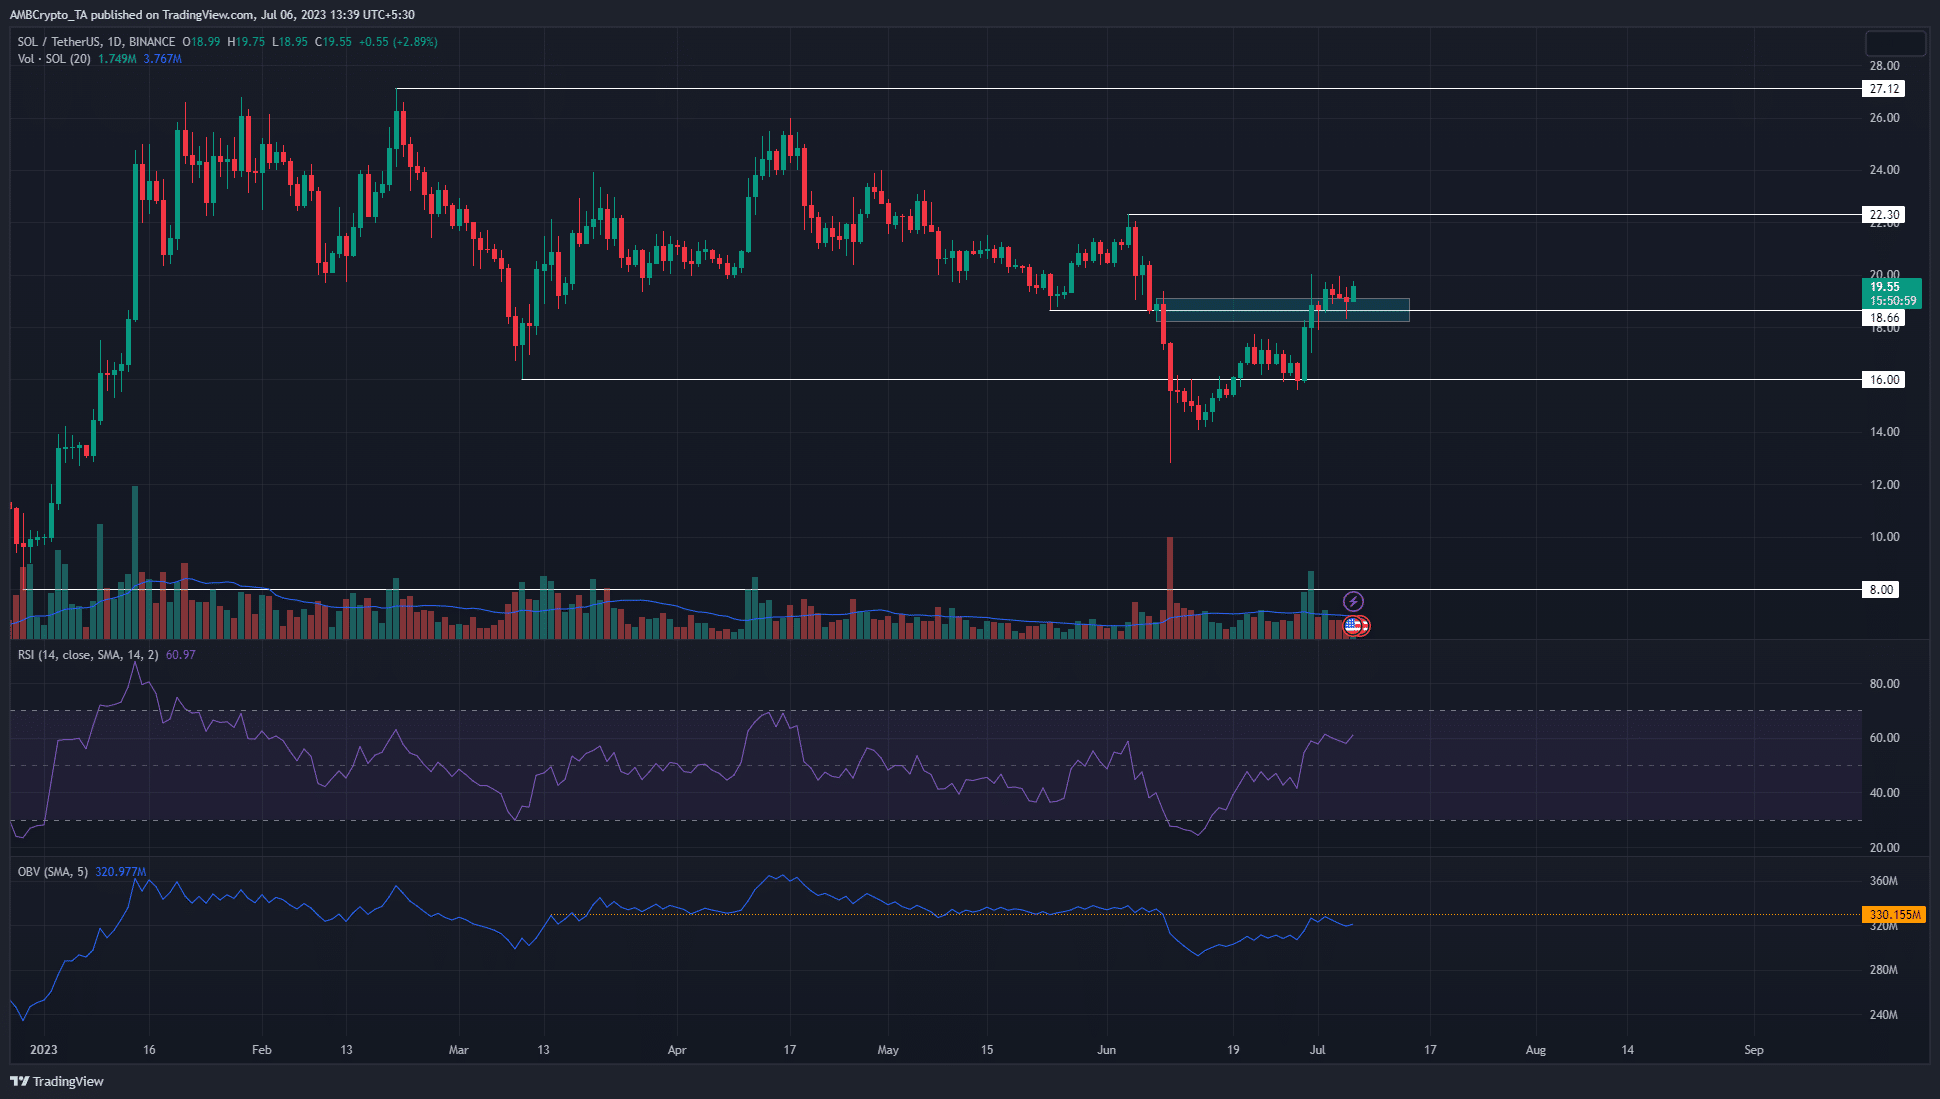Screen dimensions: 1940x1099
Task: Select the horizontal line at 16.00
Action: tap(1191, 379)
